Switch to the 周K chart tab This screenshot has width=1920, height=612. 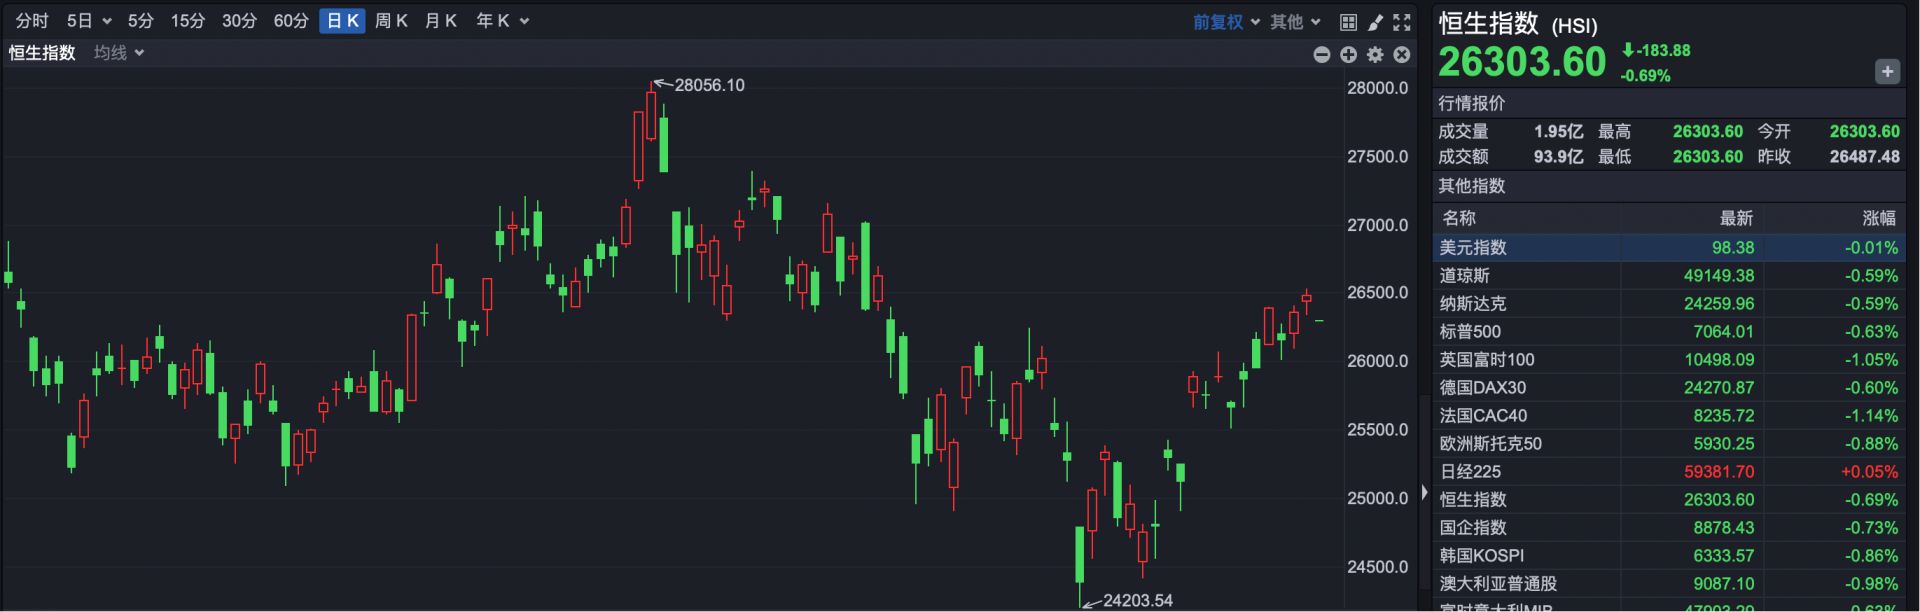[x=391, y=21]
